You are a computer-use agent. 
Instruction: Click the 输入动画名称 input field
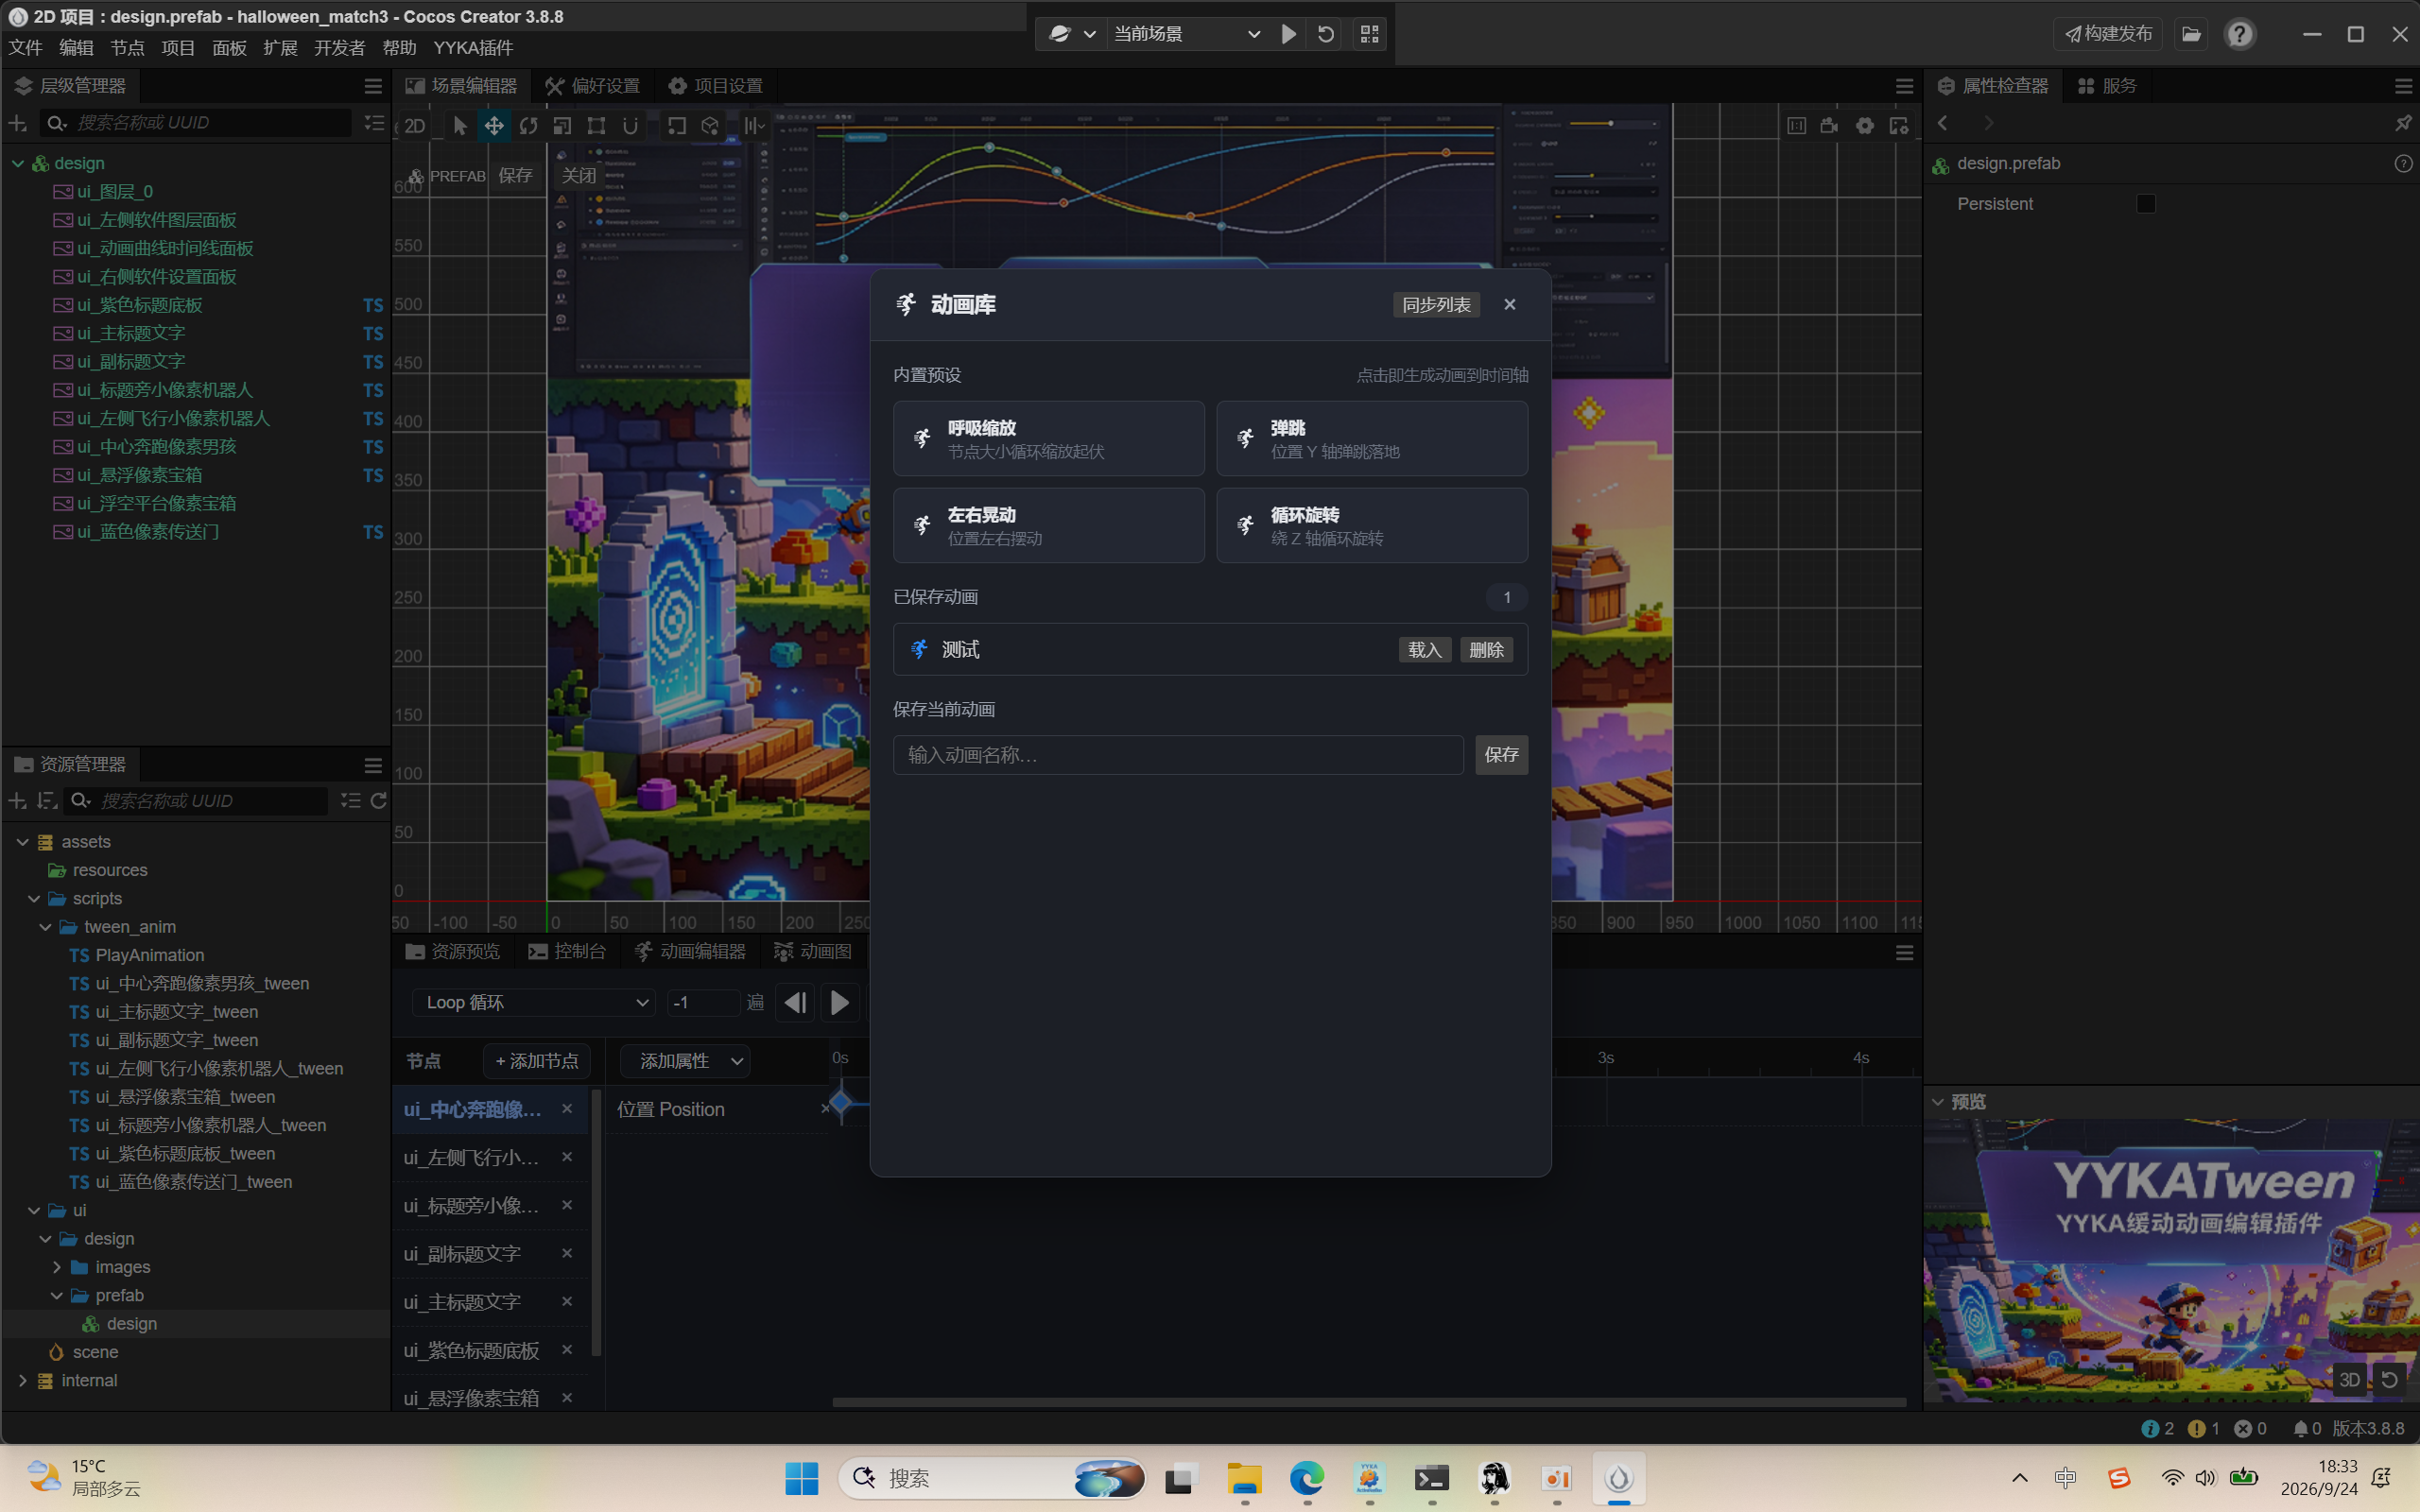point(1178,755)
